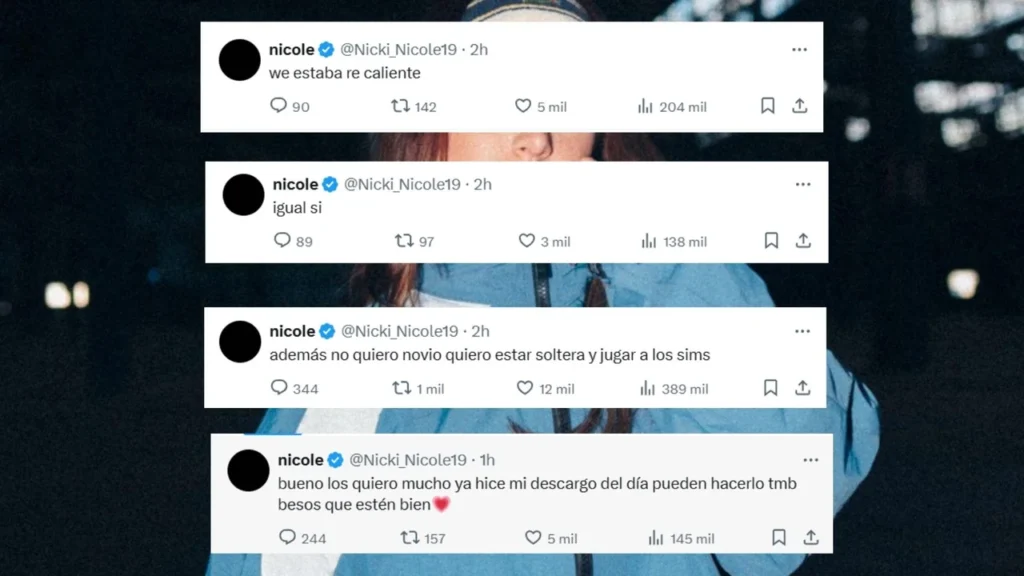This screenshot has height=576, width=1024.
Task: Open more options on the los sims tweet
Action: point(803,332)
